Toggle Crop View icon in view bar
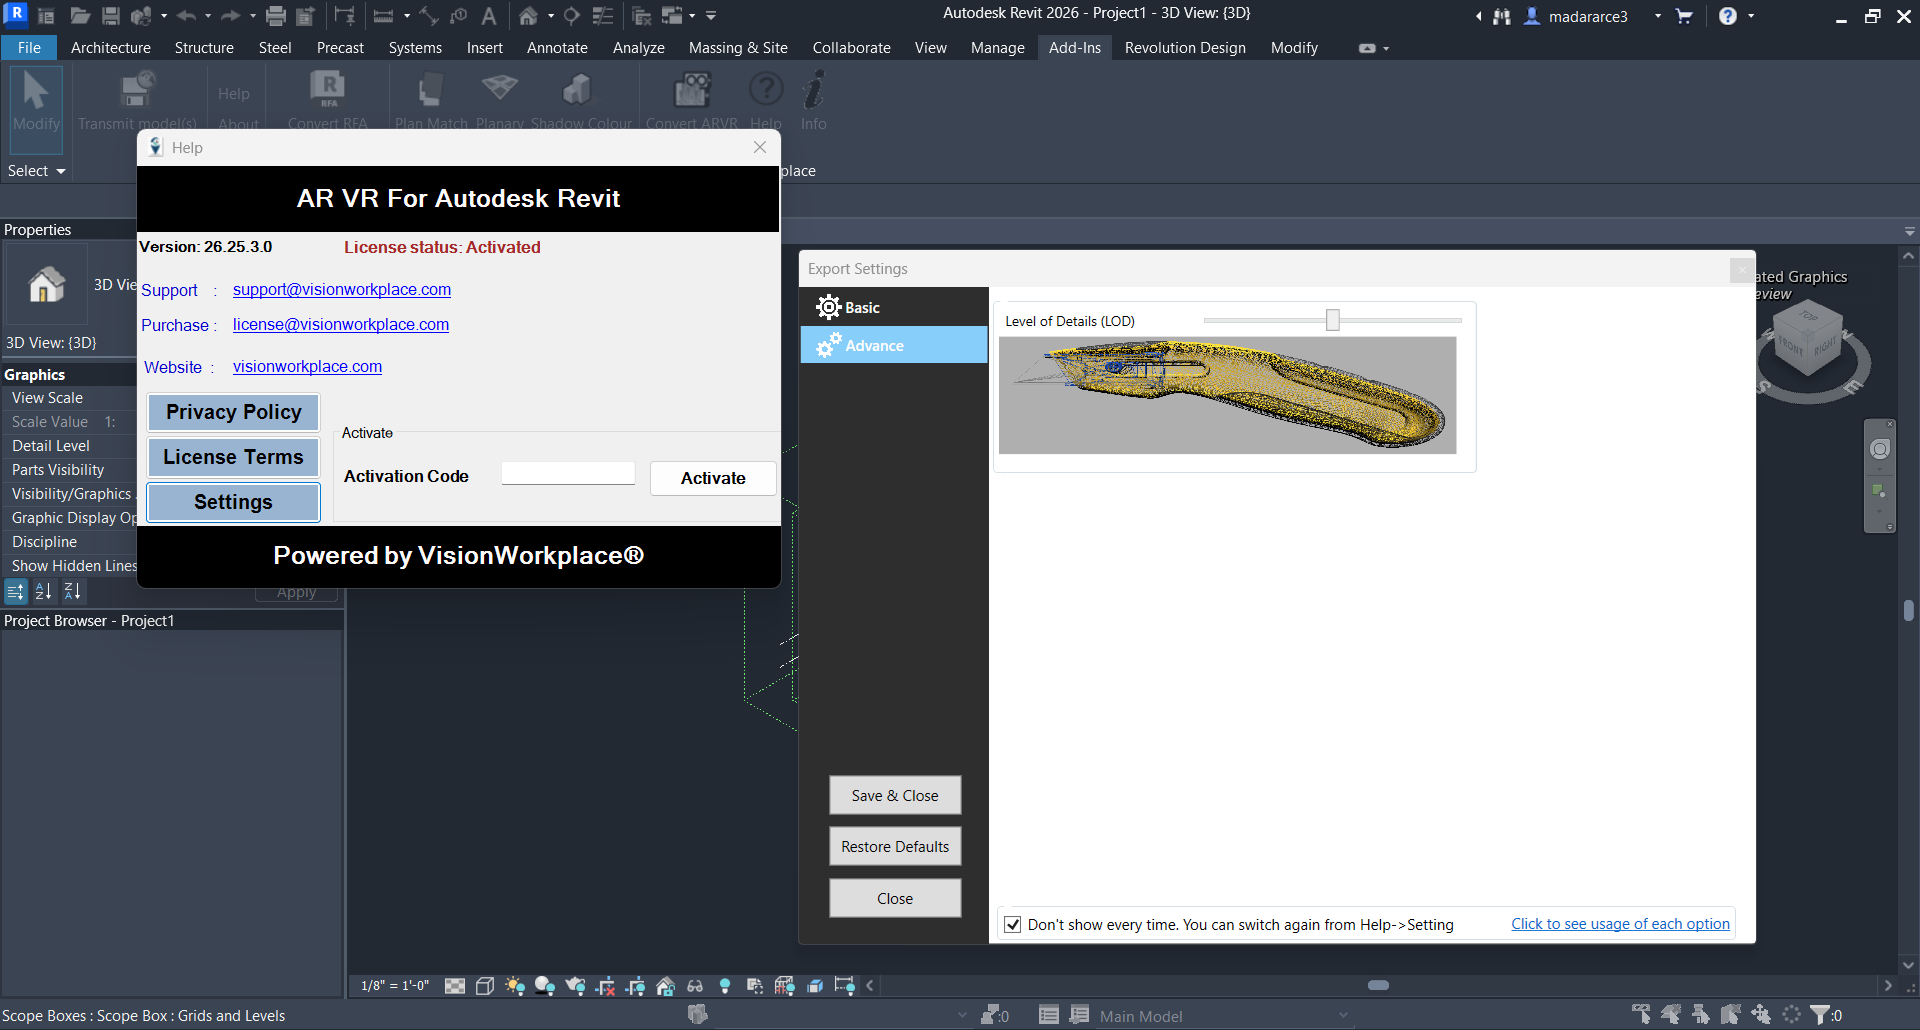Viewport: 1920px width, 1030px height. coord(605,986)
